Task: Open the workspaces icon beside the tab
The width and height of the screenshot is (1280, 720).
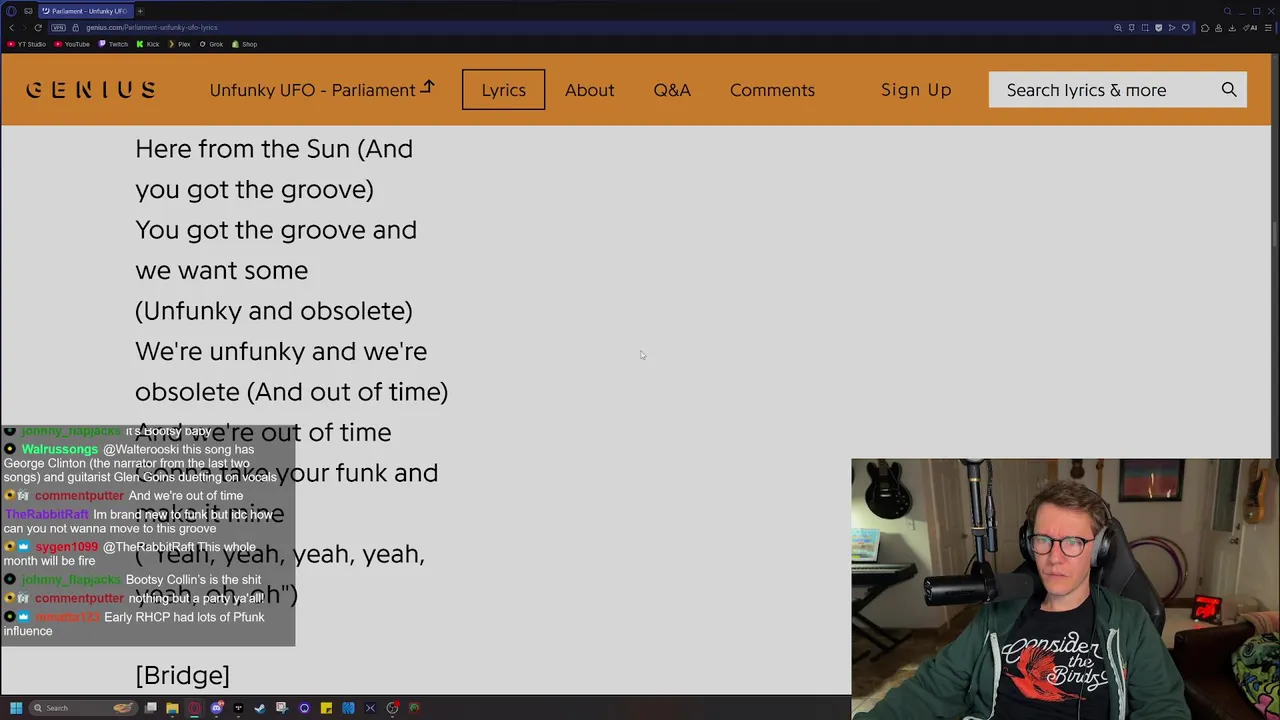Action: (28, 11)
